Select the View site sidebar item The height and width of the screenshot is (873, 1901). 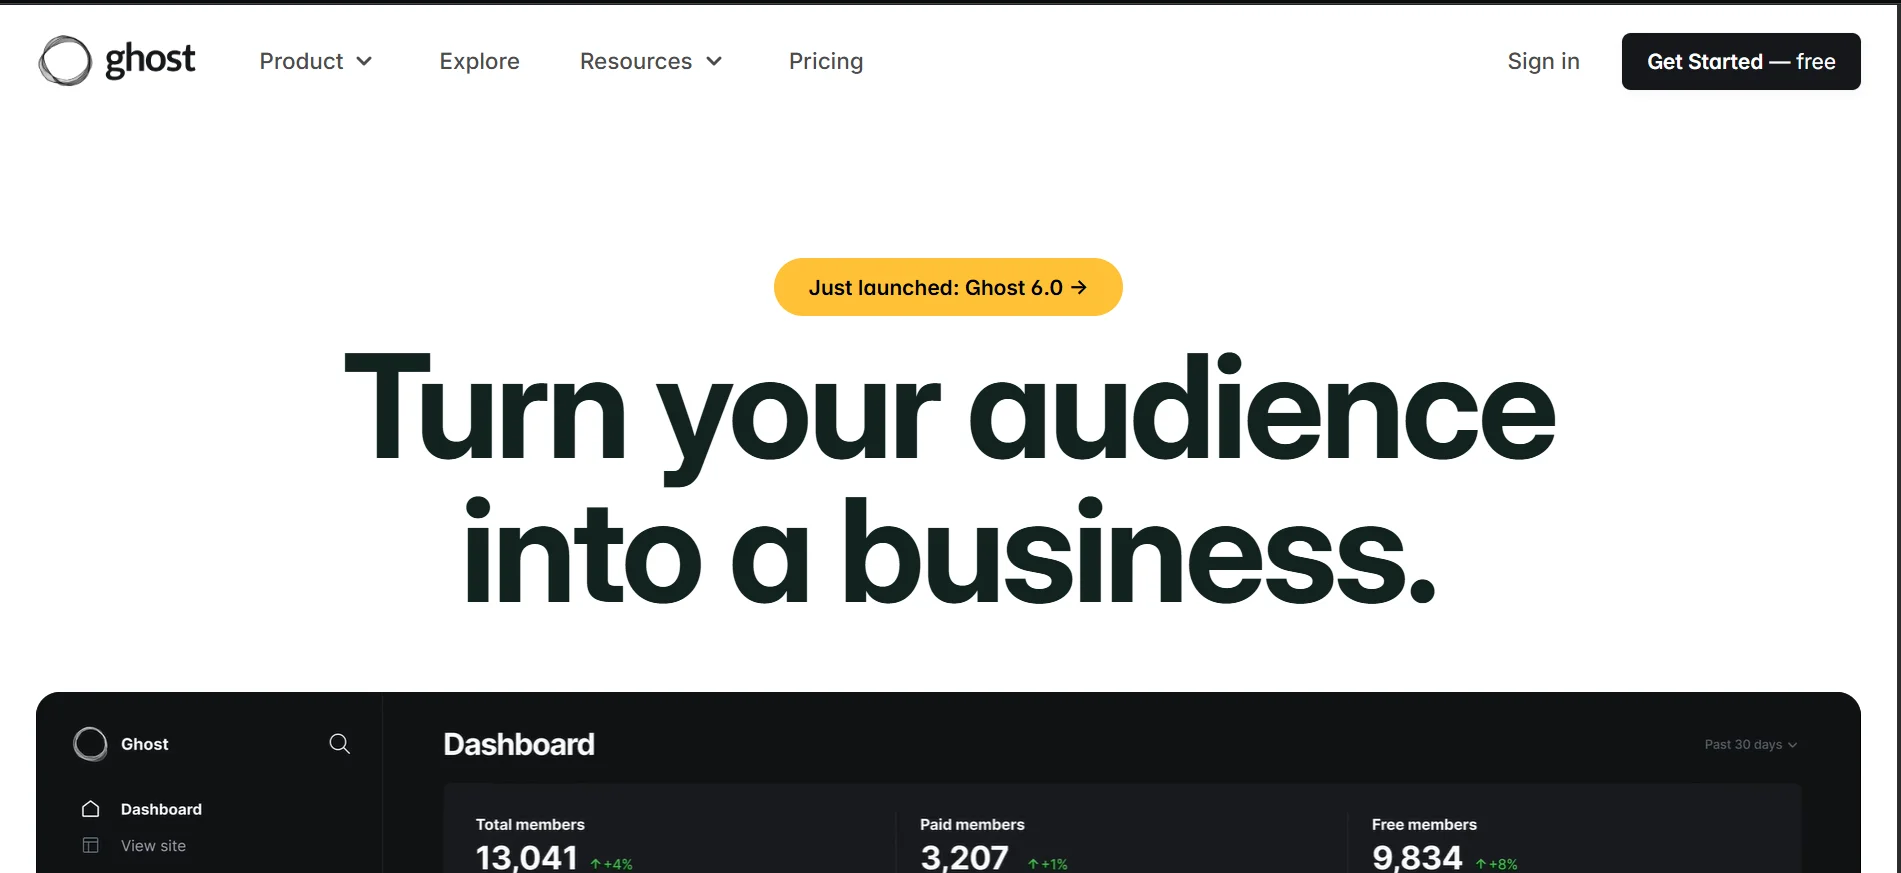(153, 846)
